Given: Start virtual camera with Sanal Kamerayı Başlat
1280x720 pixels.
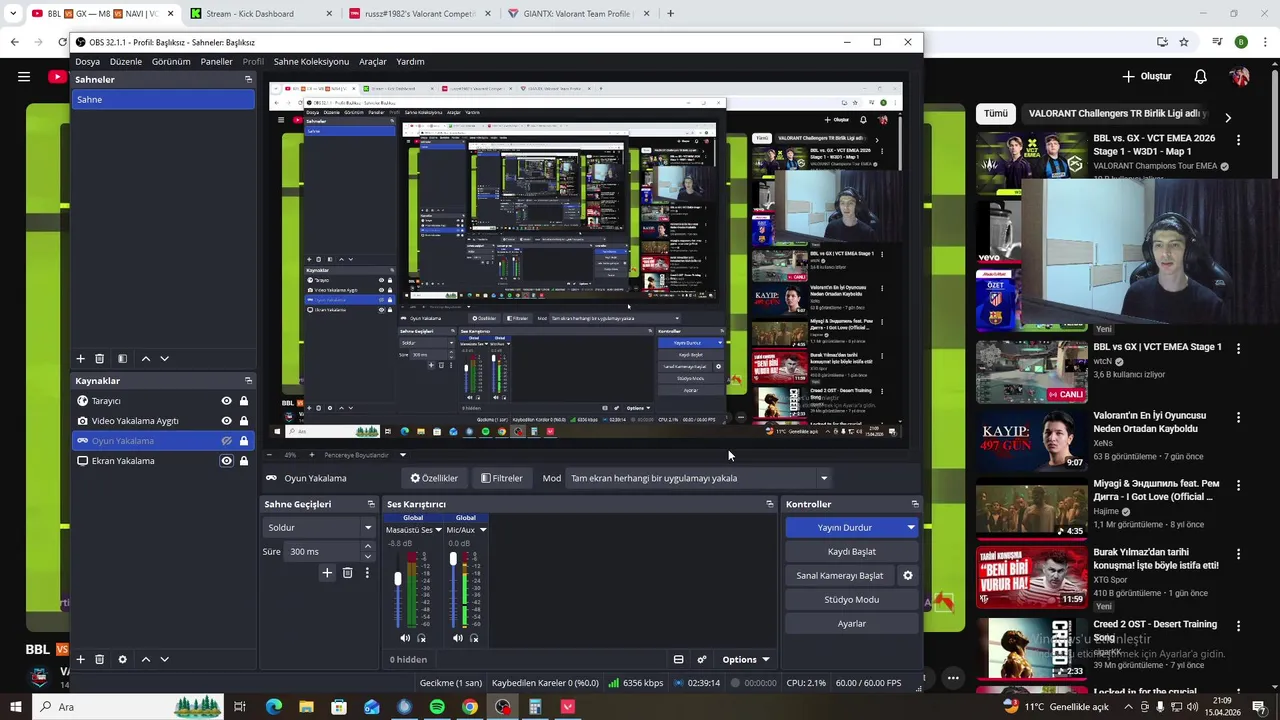Looking at the screenshot, I should coord(840,576).
